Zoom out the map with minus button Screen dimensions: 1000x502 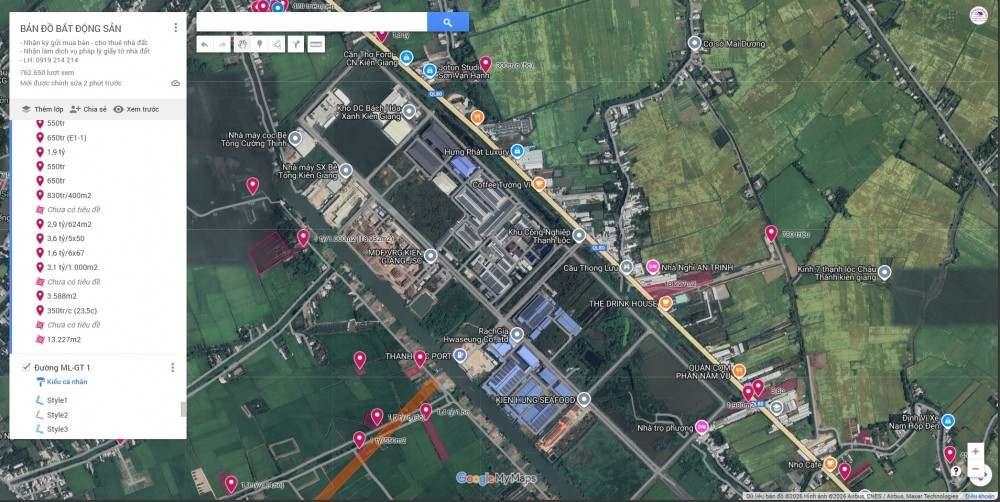coord(975,469)
